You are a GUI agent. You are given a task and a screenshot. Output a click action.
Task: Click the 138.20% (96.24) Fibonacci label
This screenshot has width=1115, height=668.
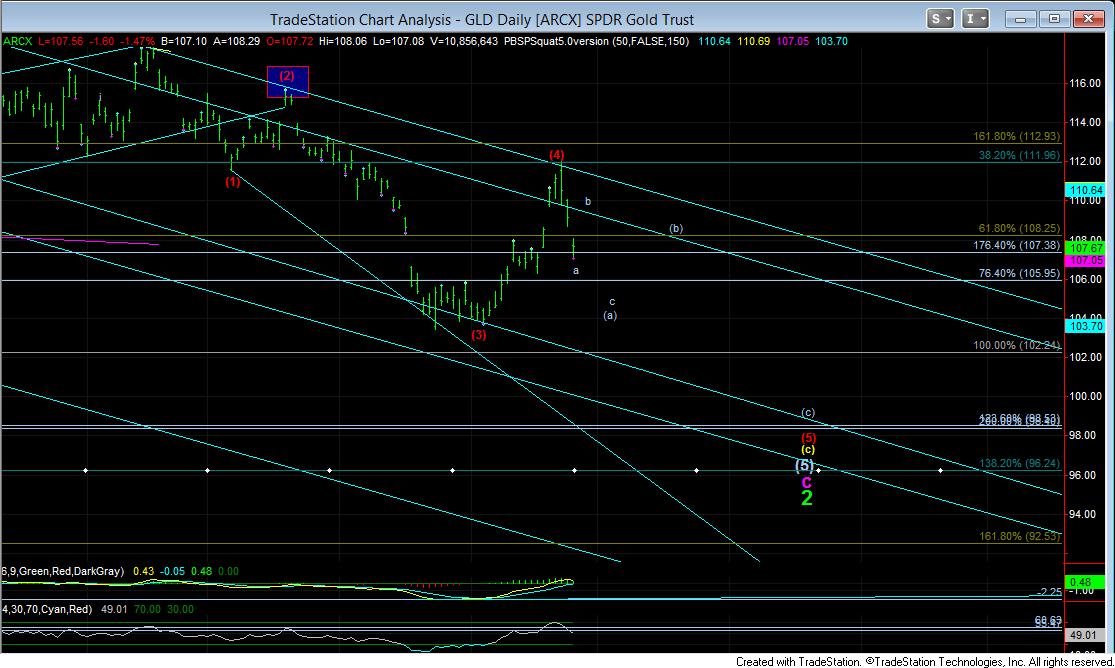1019,463
